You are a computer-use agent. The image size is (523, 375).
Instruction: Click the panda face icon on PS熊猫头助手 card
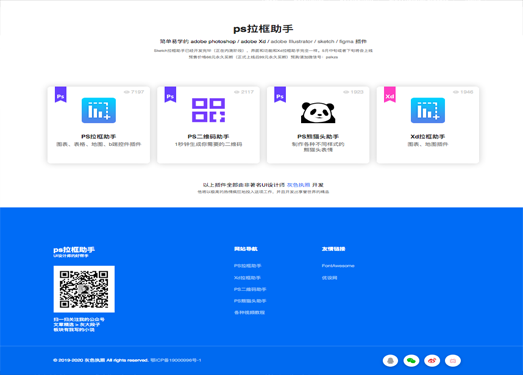tap(318, 113)
